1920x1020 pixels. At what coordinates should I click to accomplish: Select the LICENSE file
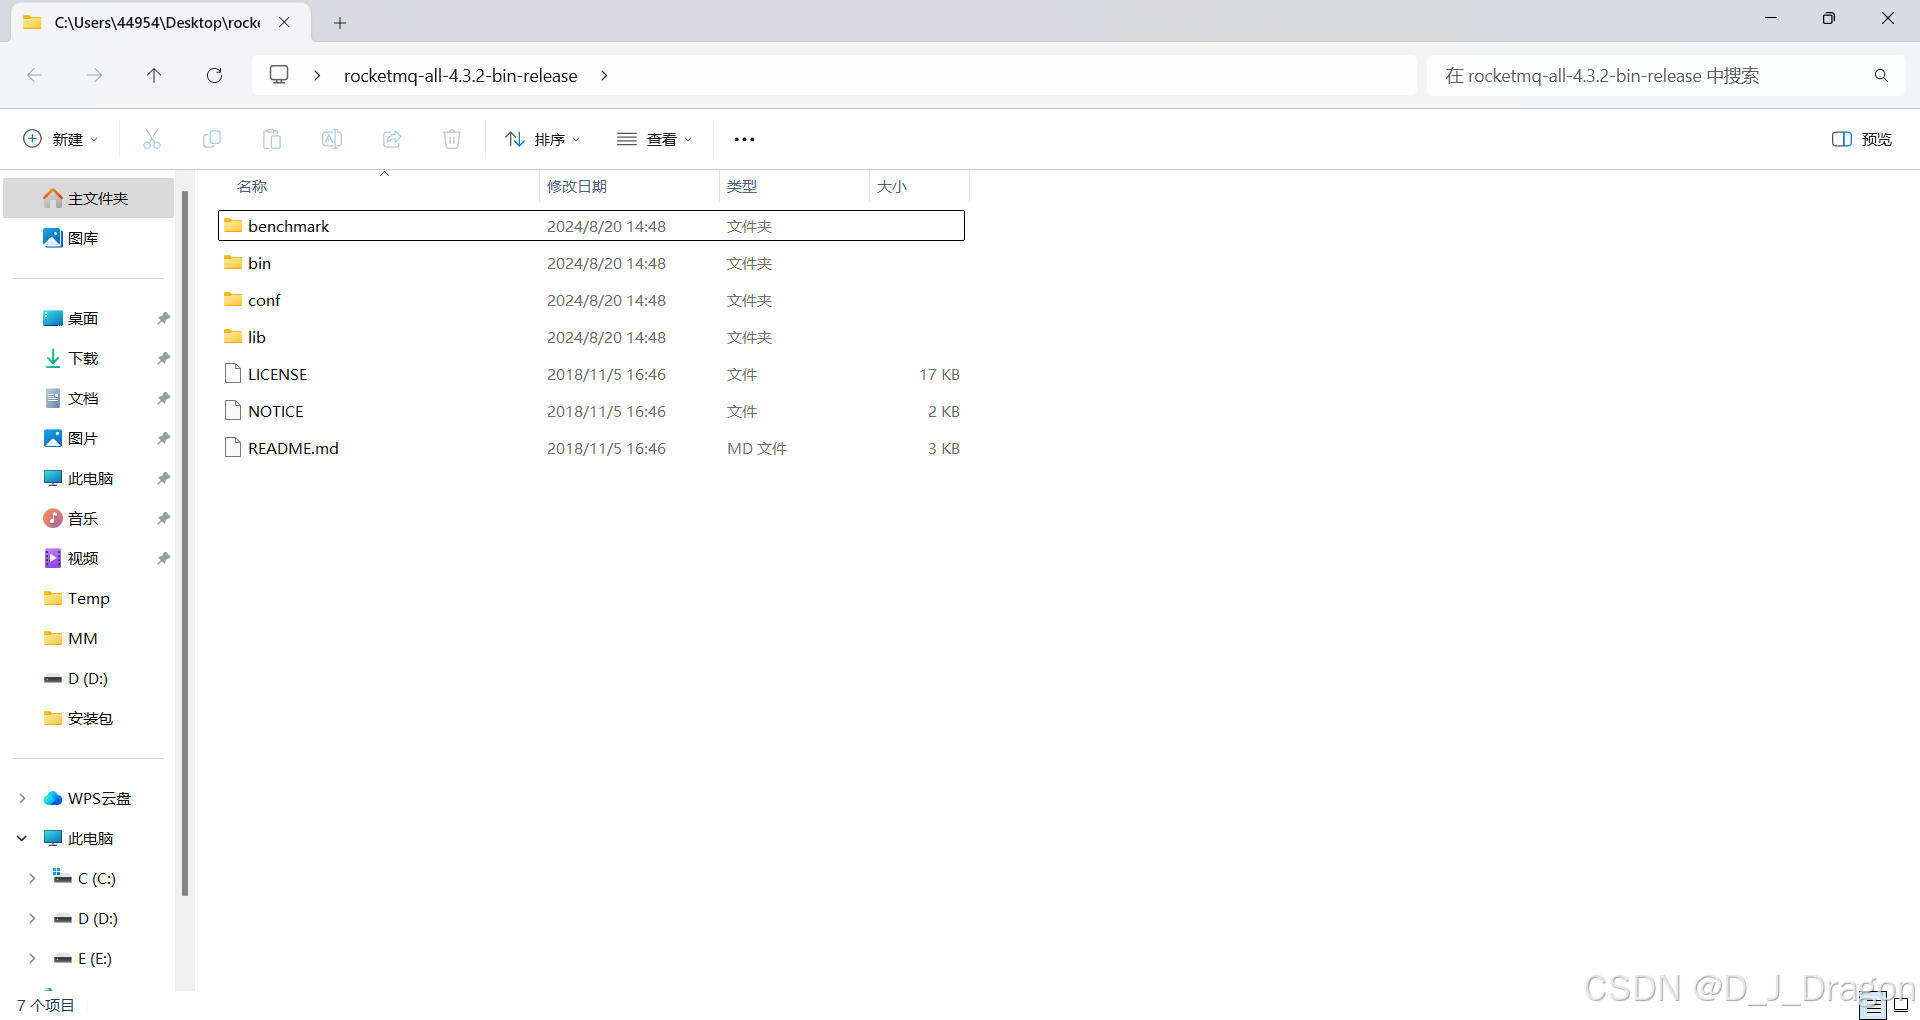point(591,374)
